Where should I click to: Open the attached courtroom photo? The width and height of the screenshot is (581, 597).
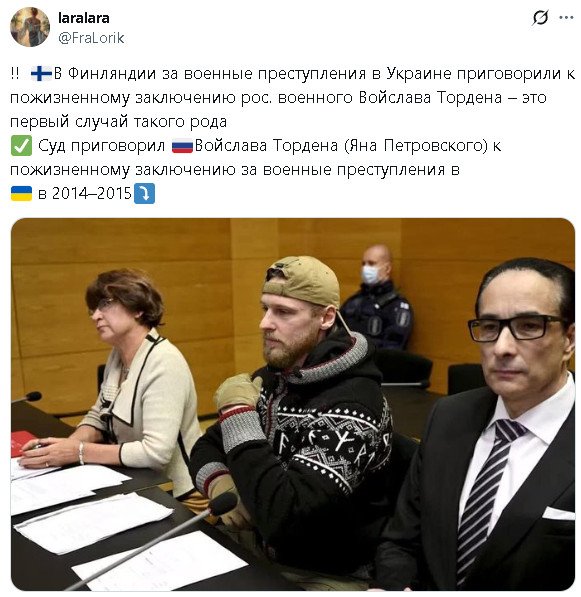293,404
